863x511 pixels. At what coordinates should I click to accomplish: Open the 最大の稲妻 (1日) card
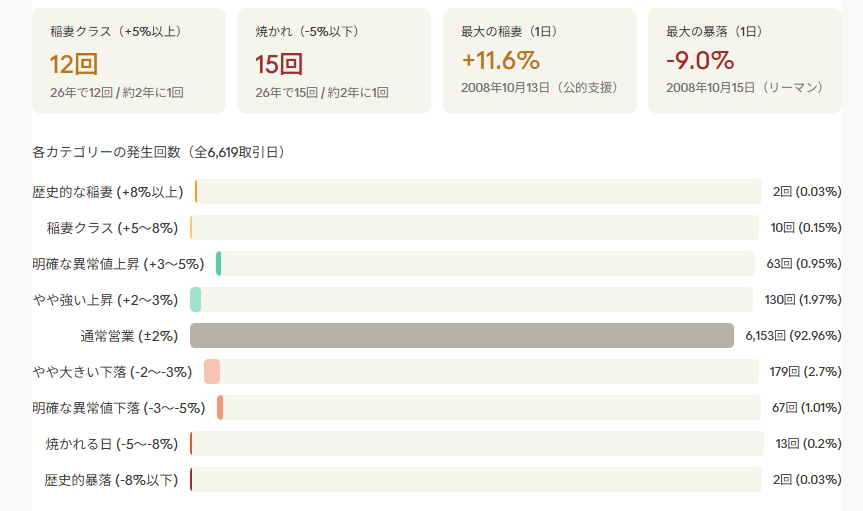(x=539, y=60)
